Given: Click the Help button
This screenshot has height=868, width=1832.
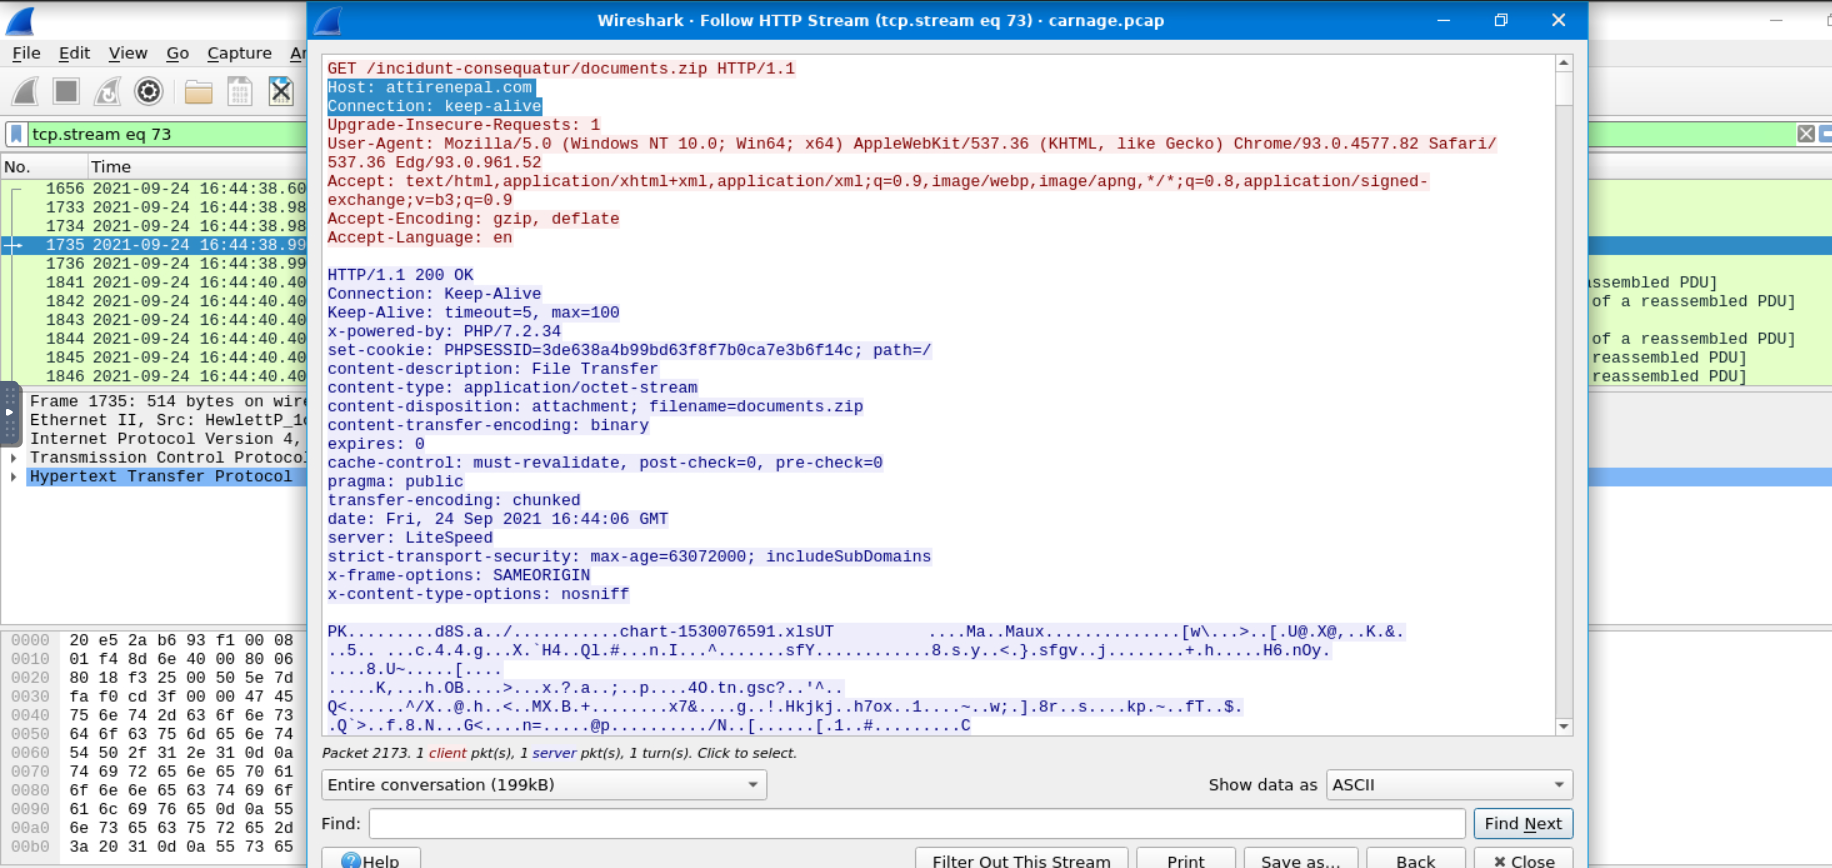Looking at the screenshot, I should pos(371,860).
